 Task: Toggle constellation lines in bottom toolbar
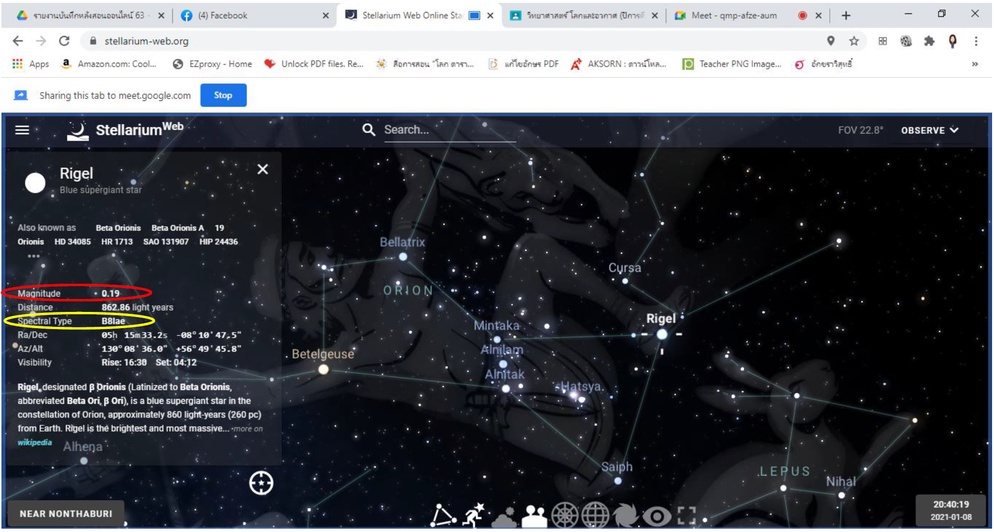click(x=443, y=516)
